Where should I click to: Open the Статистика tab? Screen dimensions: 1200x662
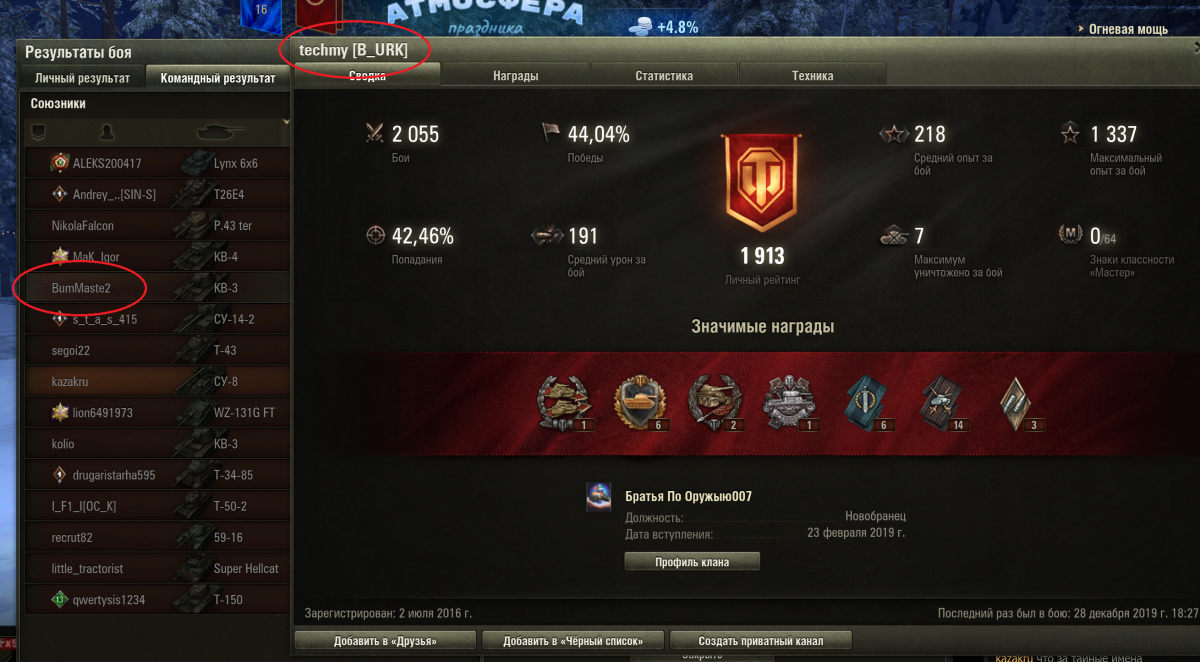(664, 75)
